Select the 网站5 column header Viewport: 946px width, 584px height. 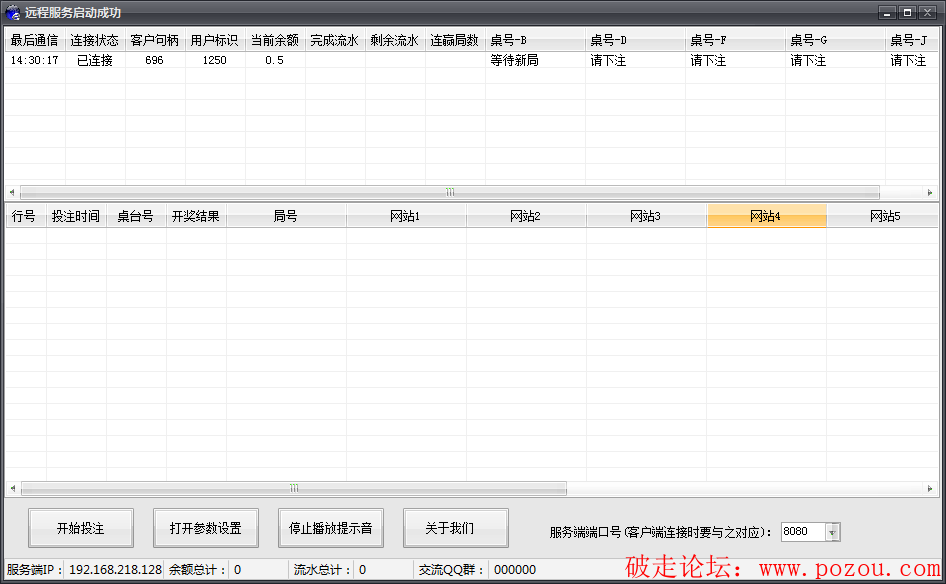point(883,216)
